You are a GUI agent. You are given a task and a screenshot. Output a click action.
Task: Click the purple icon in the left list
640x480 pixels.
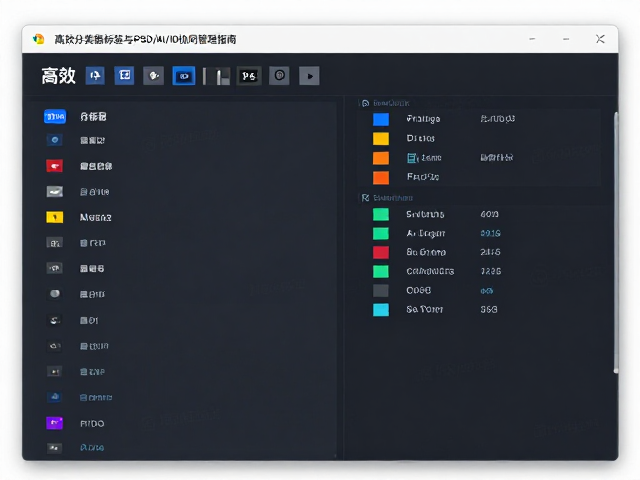pos(54,423)
